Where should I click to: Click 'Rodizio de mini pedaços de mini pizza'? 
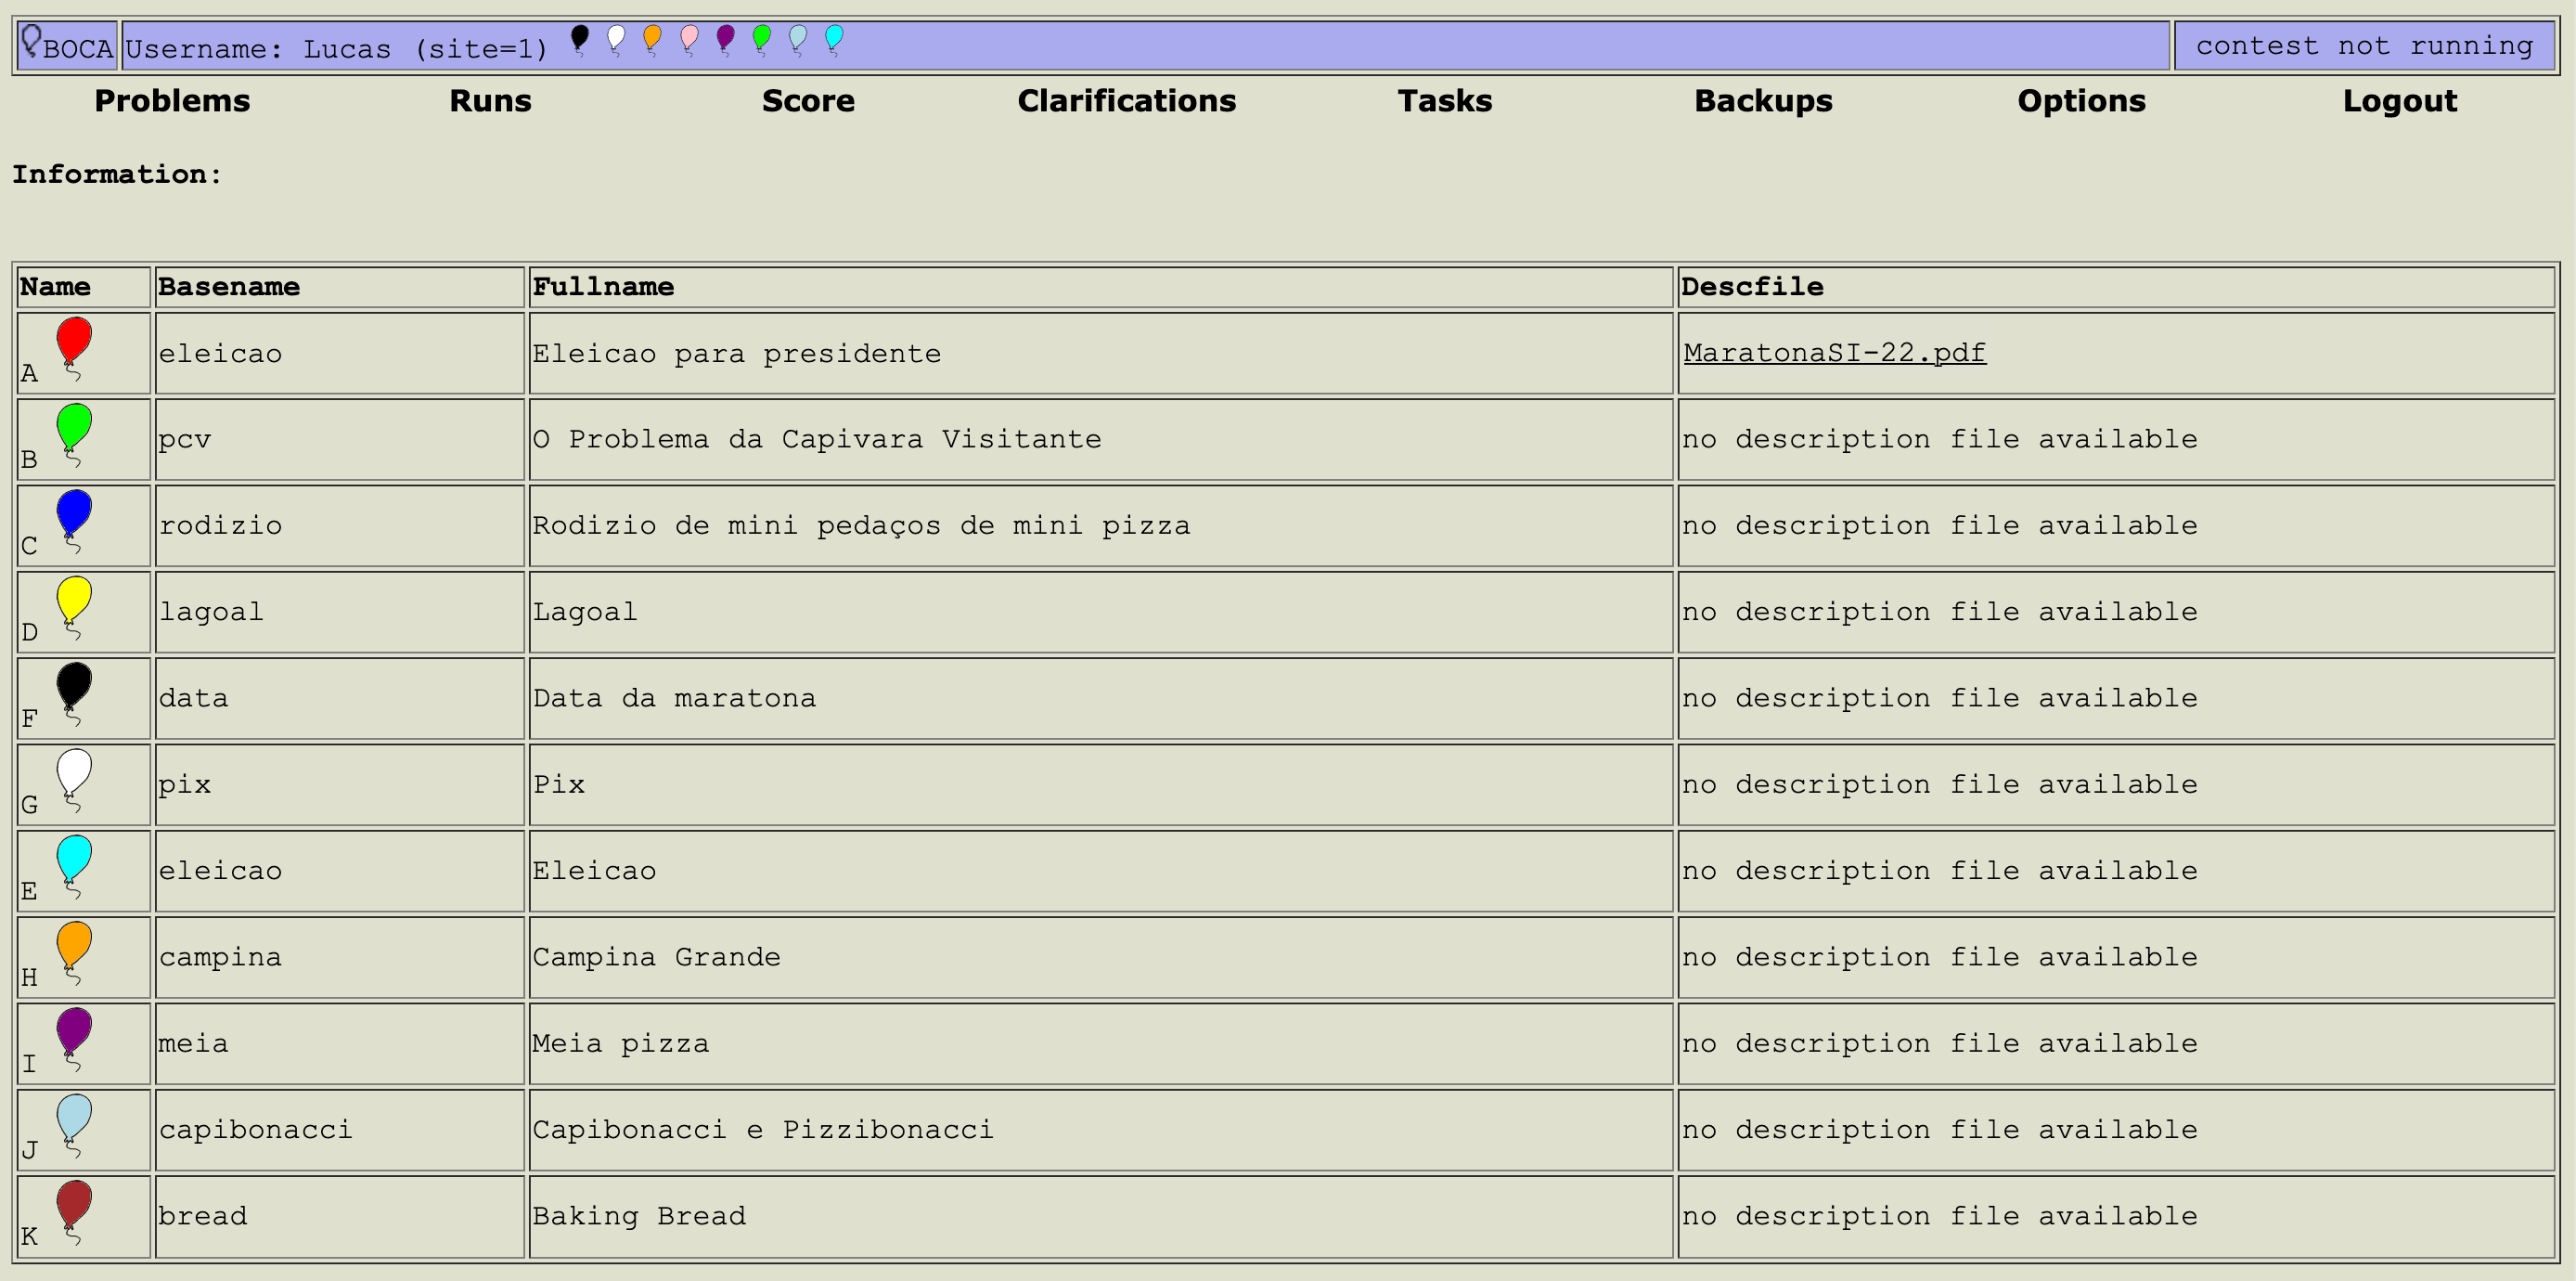[861, 526]
